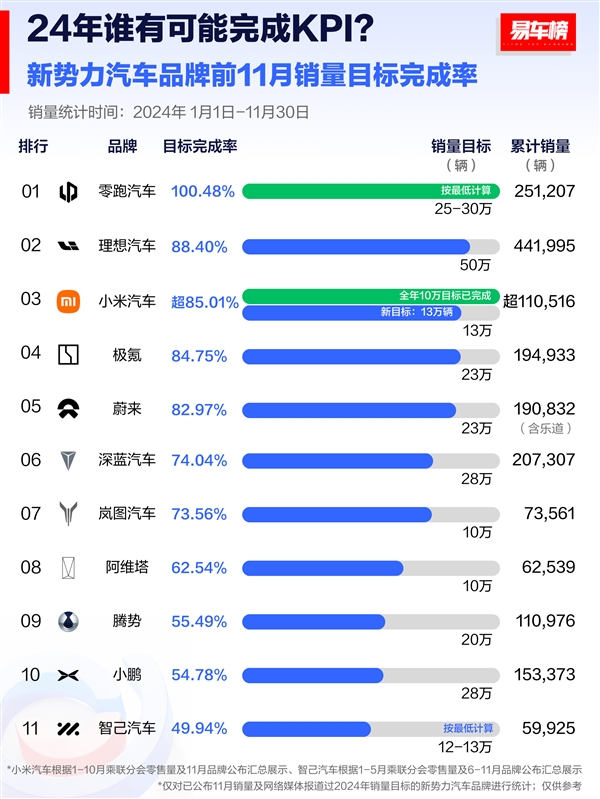Click the 累计销量 column header
Viewport: 600px width, 799px height.
pyautogui.click(x=543, y=146)
